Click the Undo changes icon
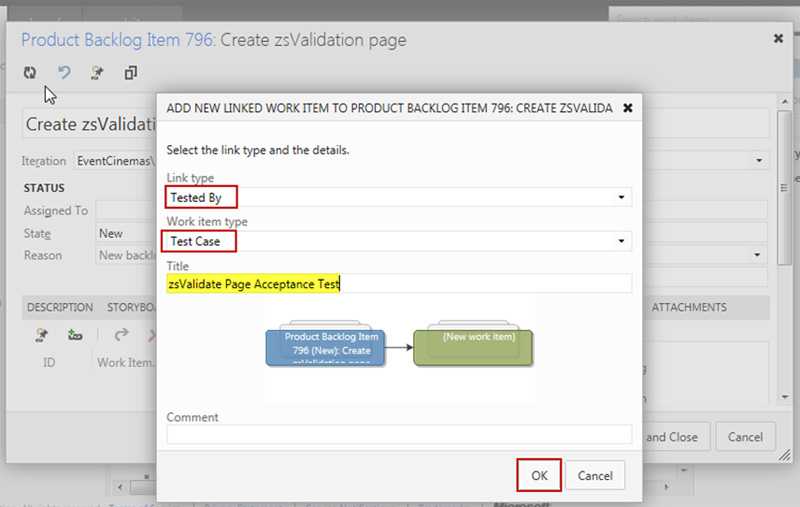The image size is (800, 507). coord(64,72)
